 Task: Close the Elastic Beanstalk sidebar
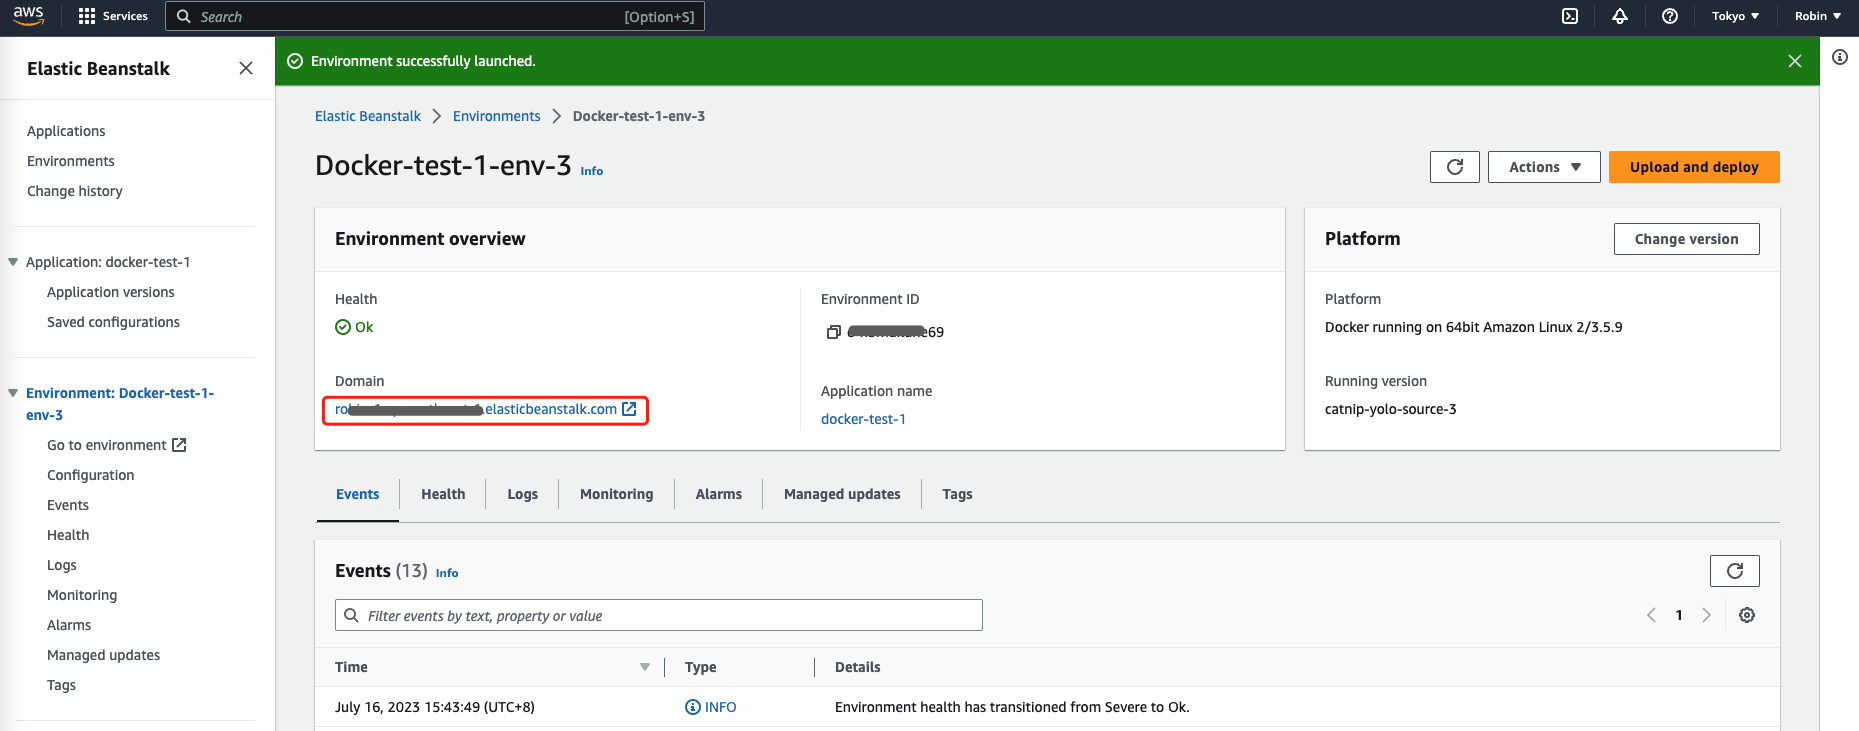pyautogui.click(x=246, y=68)
